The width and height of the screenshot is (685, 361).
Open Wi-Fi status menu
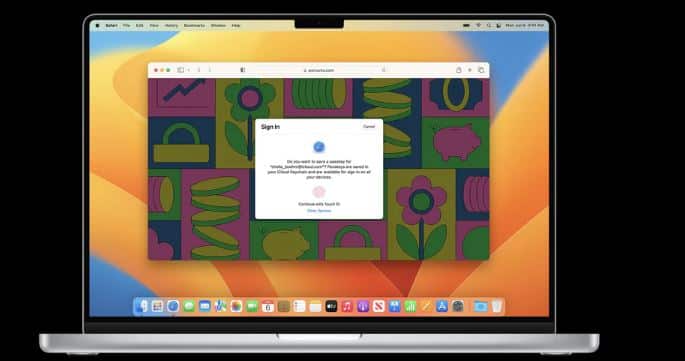478,26
